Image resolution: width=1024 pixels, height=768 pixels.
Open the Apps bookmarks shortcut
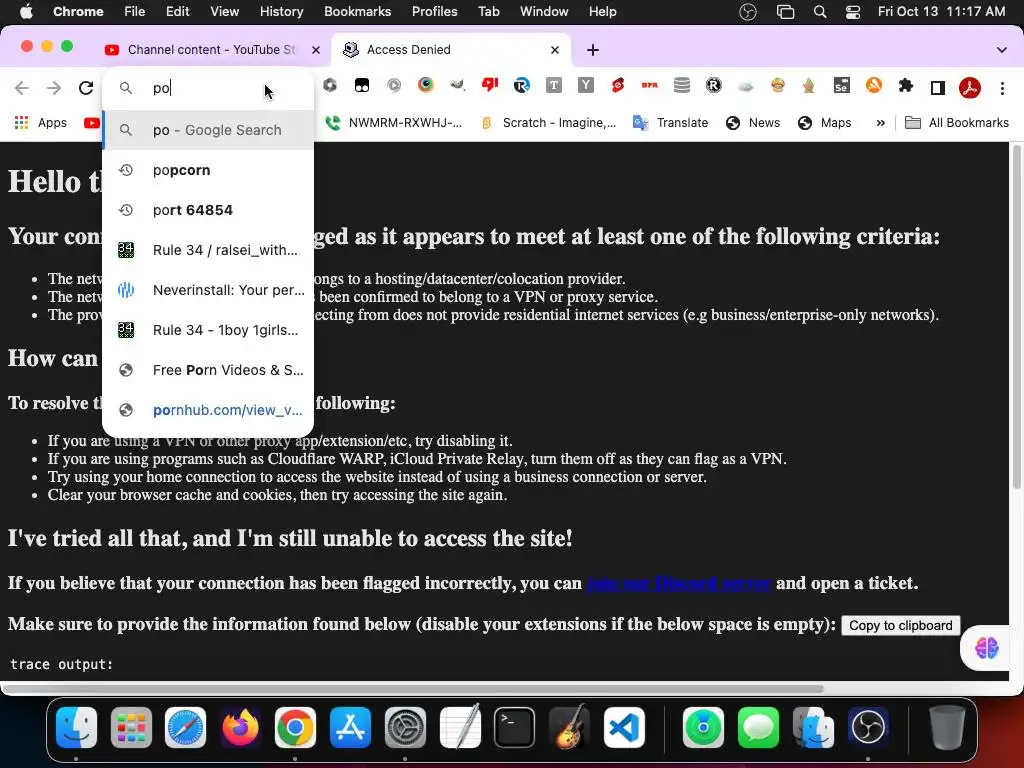(x=40, y=123)
